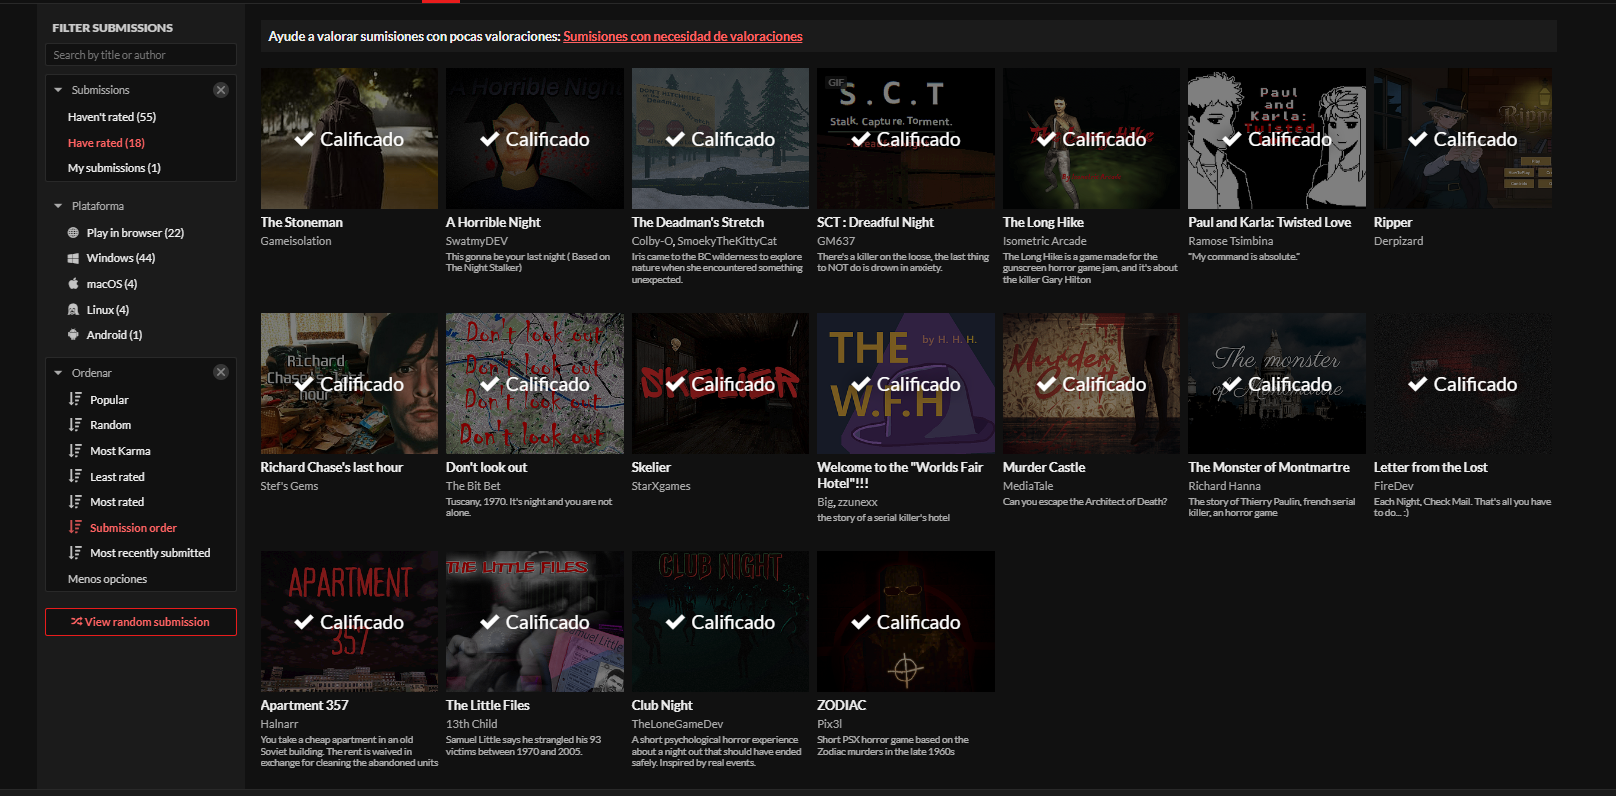Open the Murder Castle thumbnail

[x=1091, y=384]
